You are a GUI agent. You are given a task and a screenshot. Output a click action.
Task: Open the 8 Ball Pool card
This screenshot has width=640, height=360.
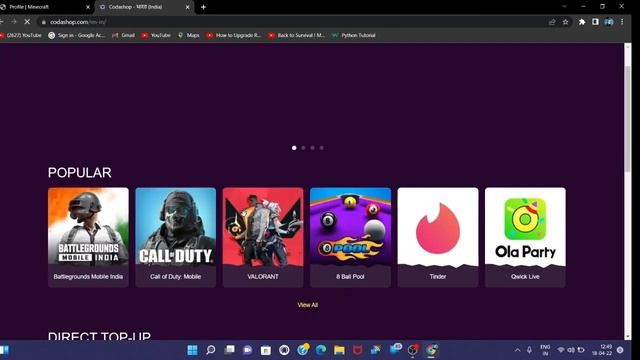350,237
